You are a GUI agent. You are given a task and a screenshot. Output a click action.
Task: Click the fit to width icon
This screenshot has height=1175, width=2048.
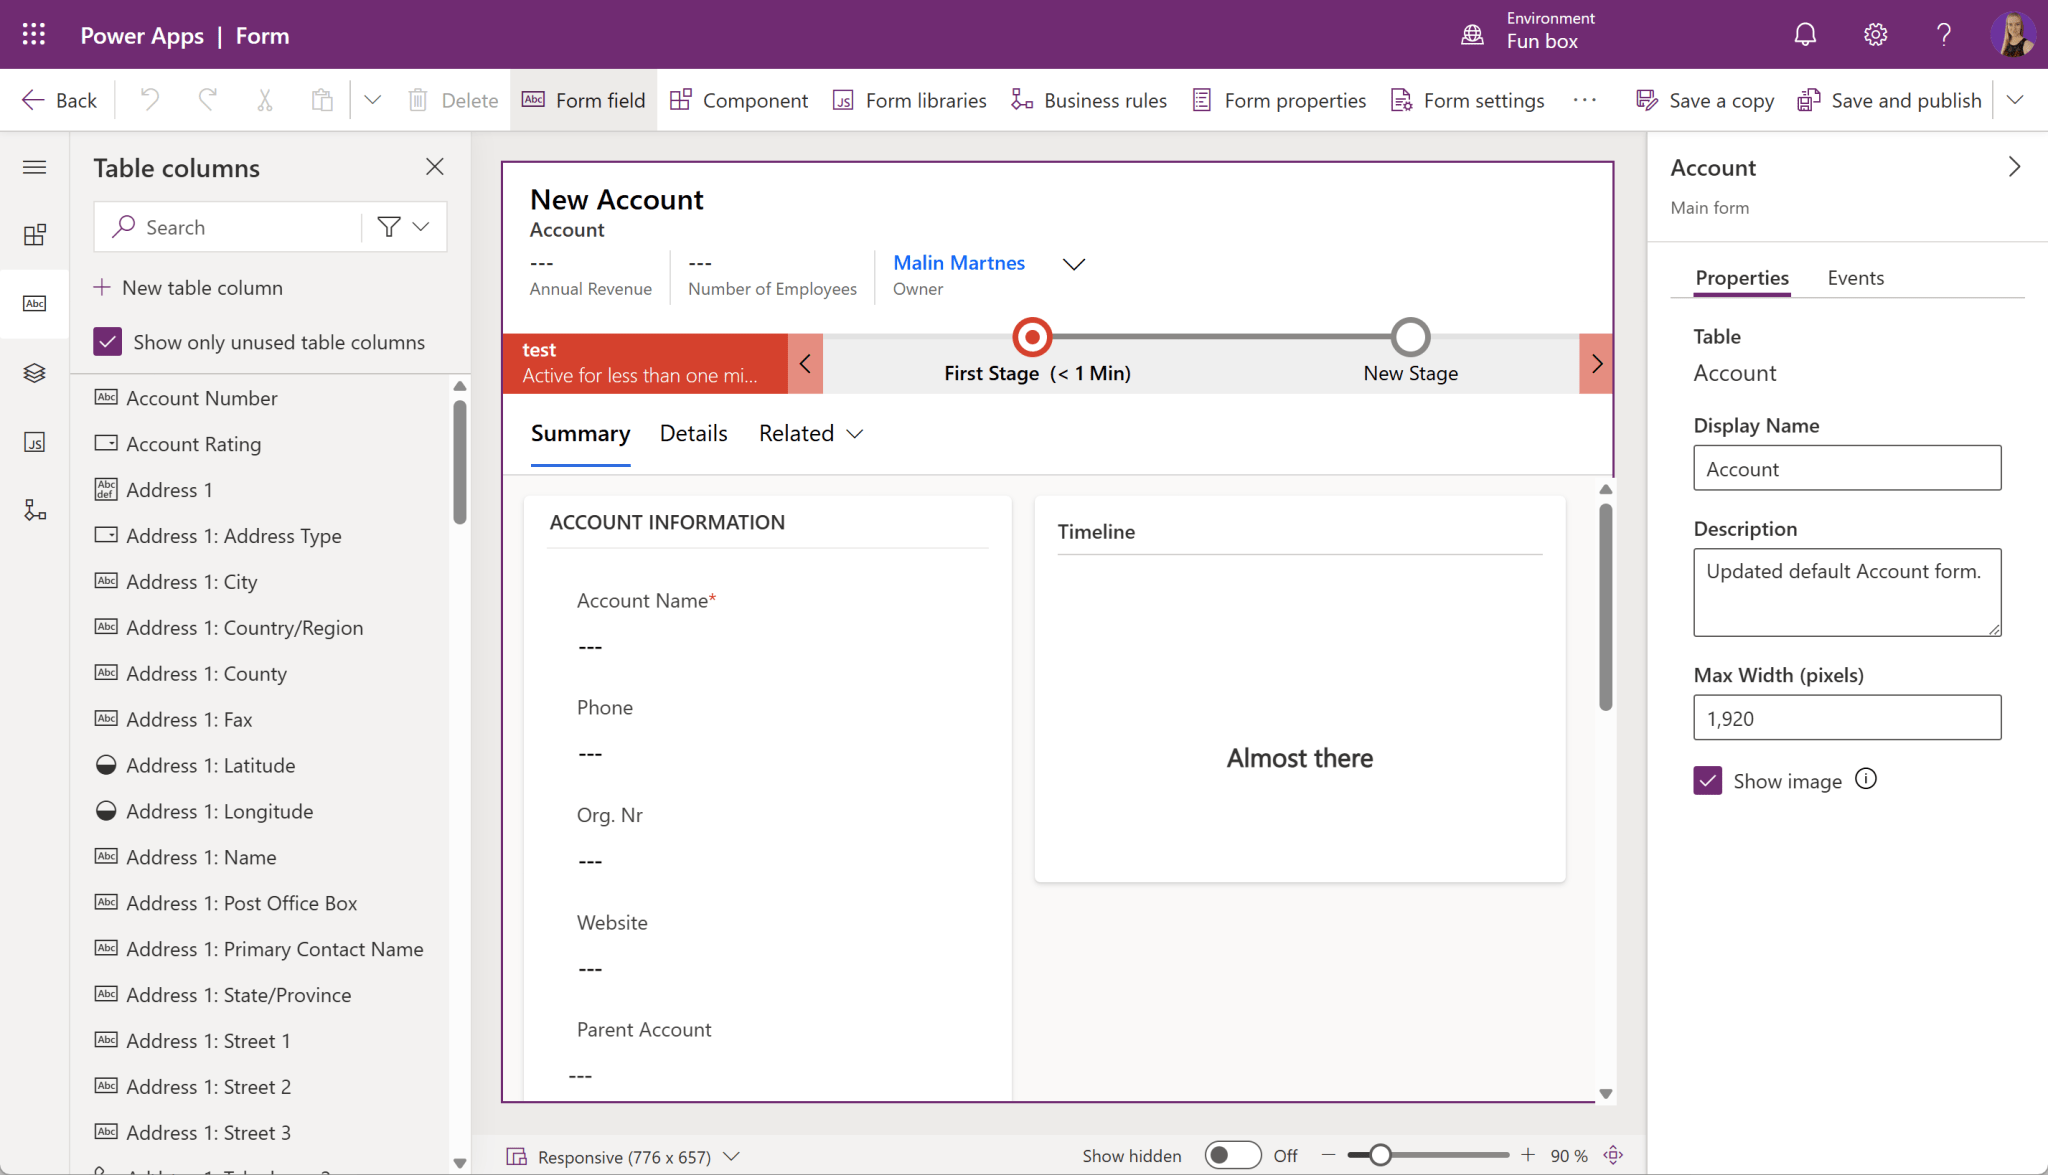click(1613, 1155)
